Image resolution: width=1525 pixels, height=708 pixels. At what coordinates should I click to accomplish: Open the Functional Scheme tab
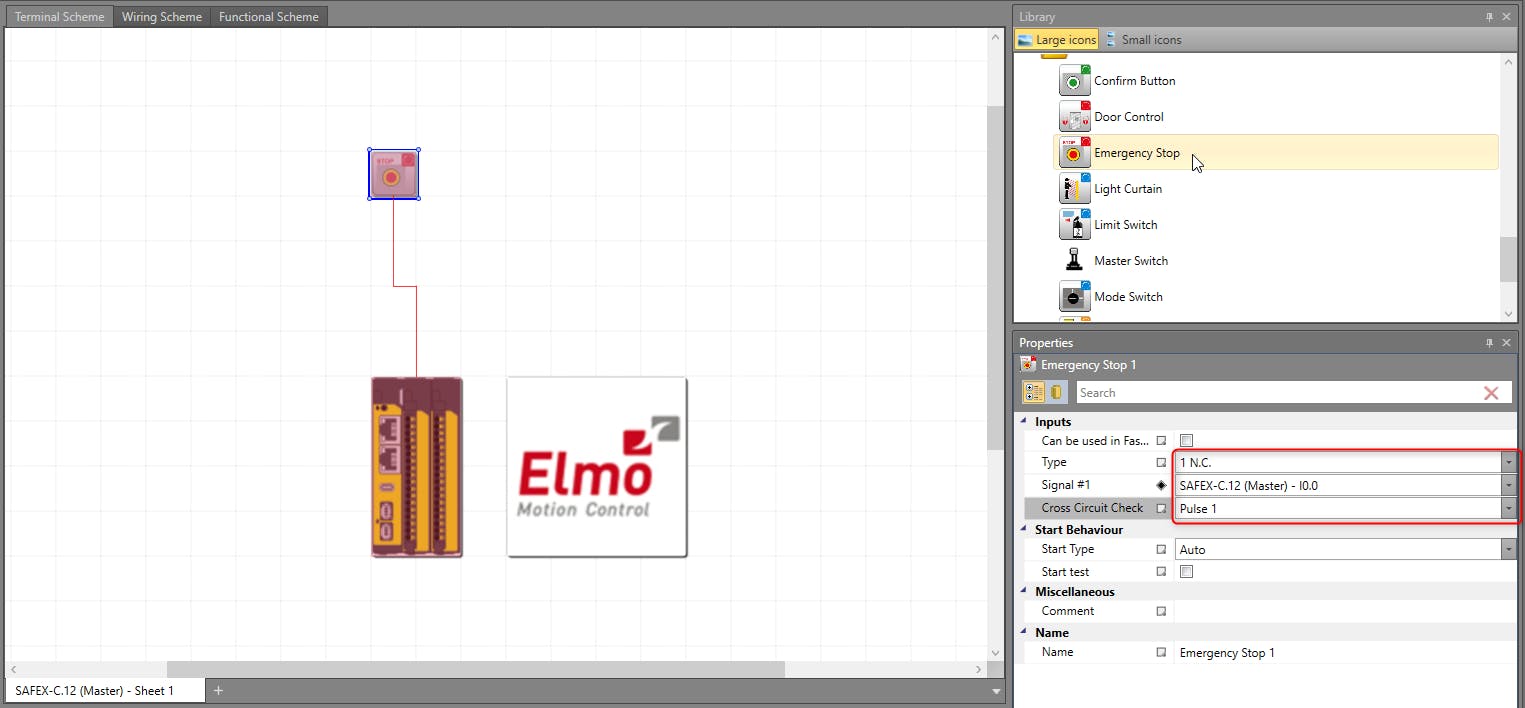(268, 17)
